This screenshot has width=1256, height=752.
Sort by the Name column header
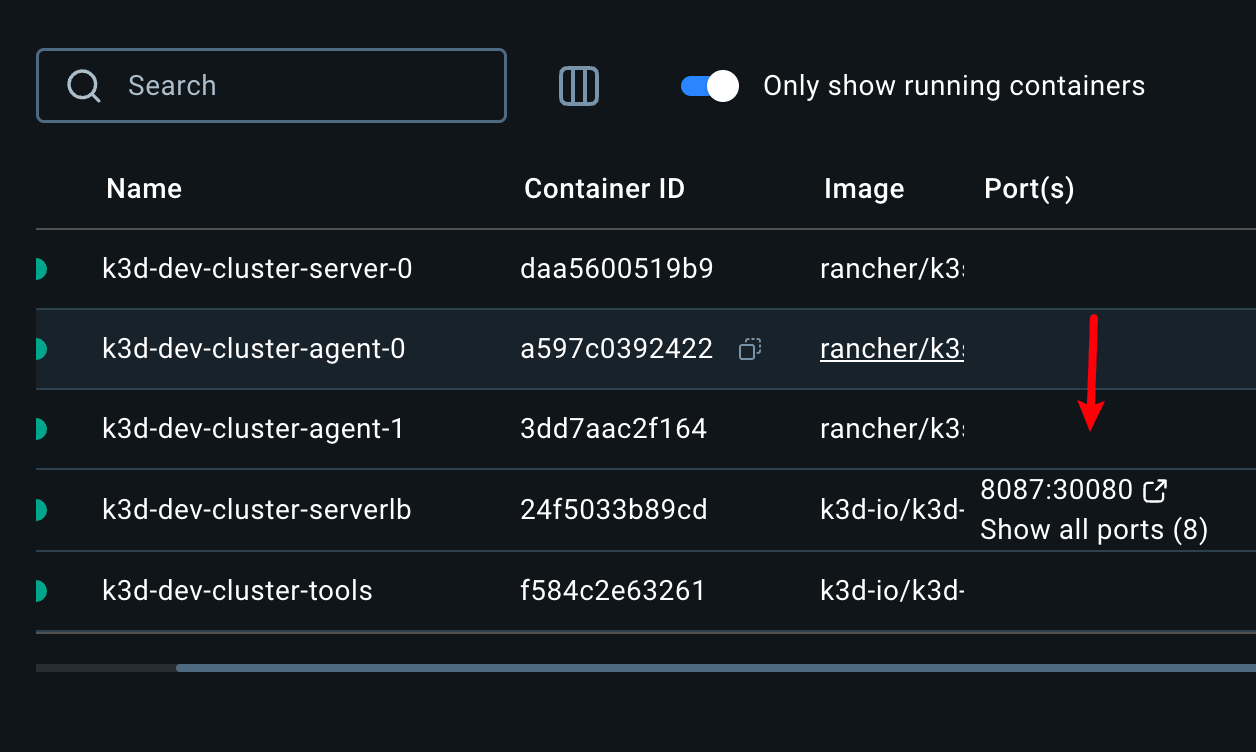tap(144, 189)
